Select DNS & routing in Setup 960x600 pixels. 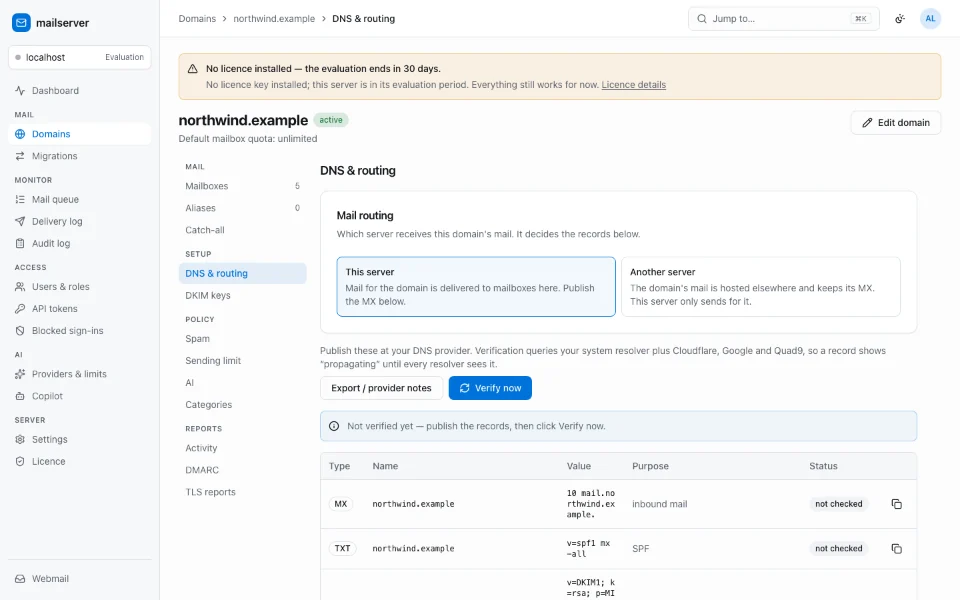[x=242, y=274]
